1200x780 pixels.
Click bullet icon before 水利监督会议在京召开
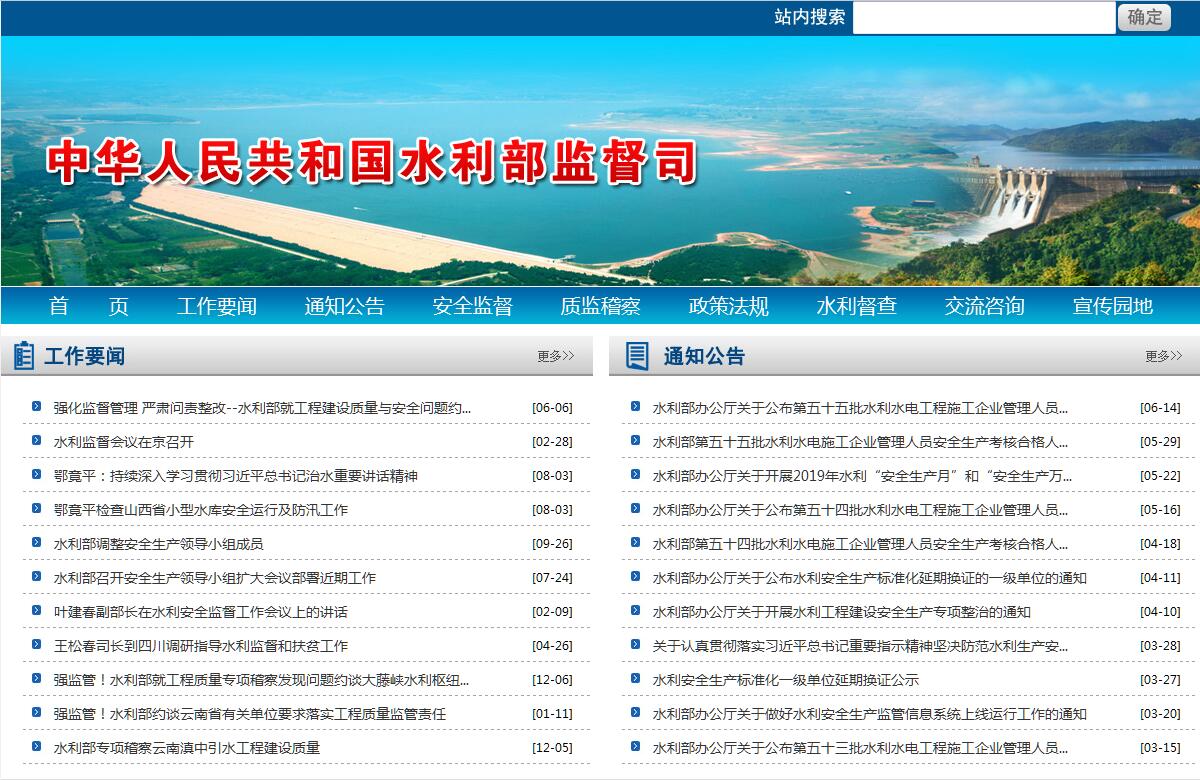[36, 441]
